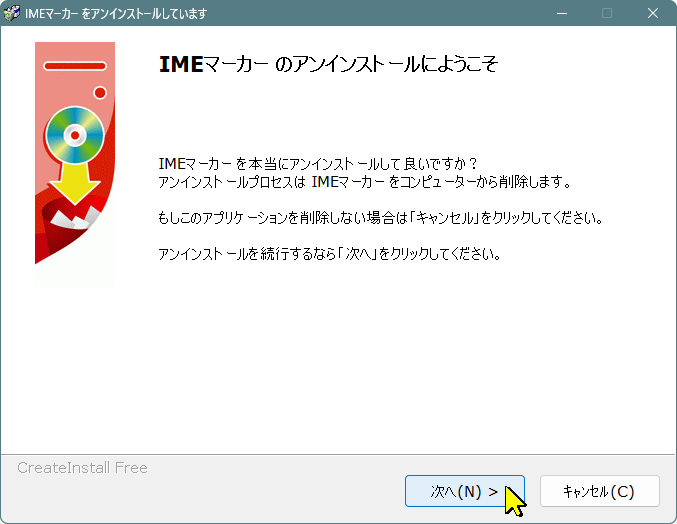Click the uninstall wizard disc artwork

point(75,164)
